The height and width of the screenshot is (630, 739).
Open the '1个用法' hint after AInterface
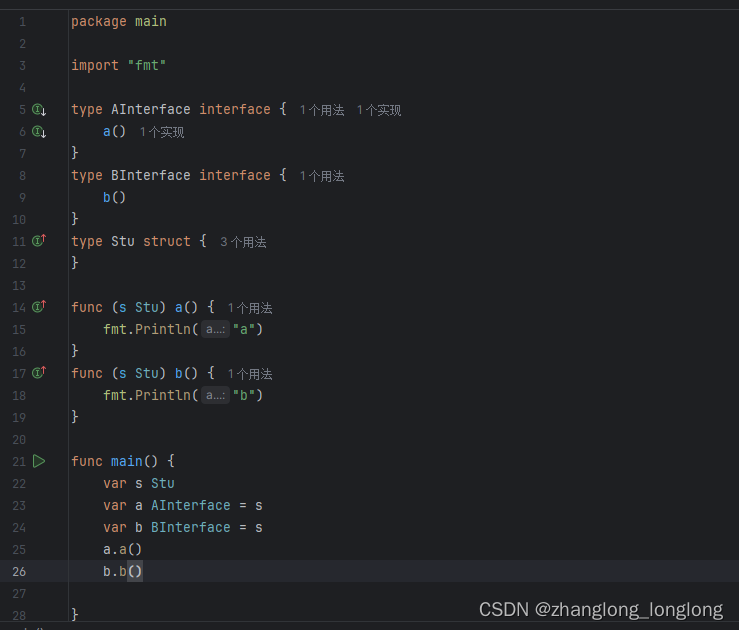pyautogui.click(x=322, y=110)
